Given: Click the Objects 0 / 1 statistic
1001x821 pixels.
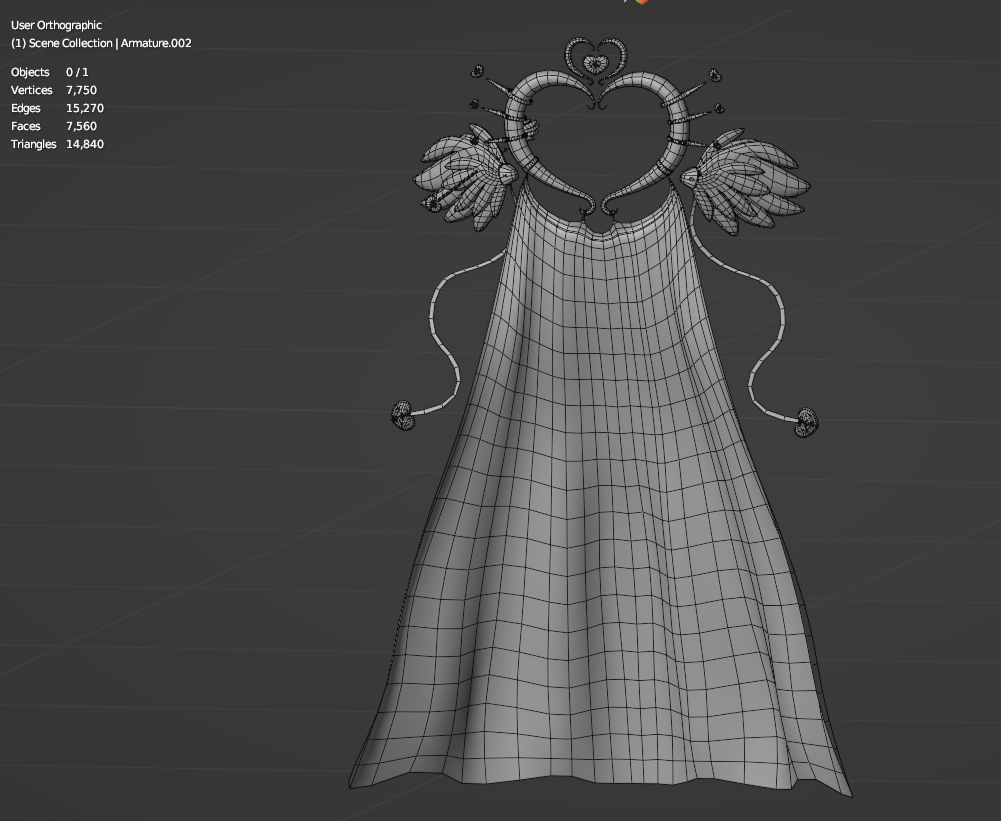Looking at the screenshot, I should coord(50,72).
